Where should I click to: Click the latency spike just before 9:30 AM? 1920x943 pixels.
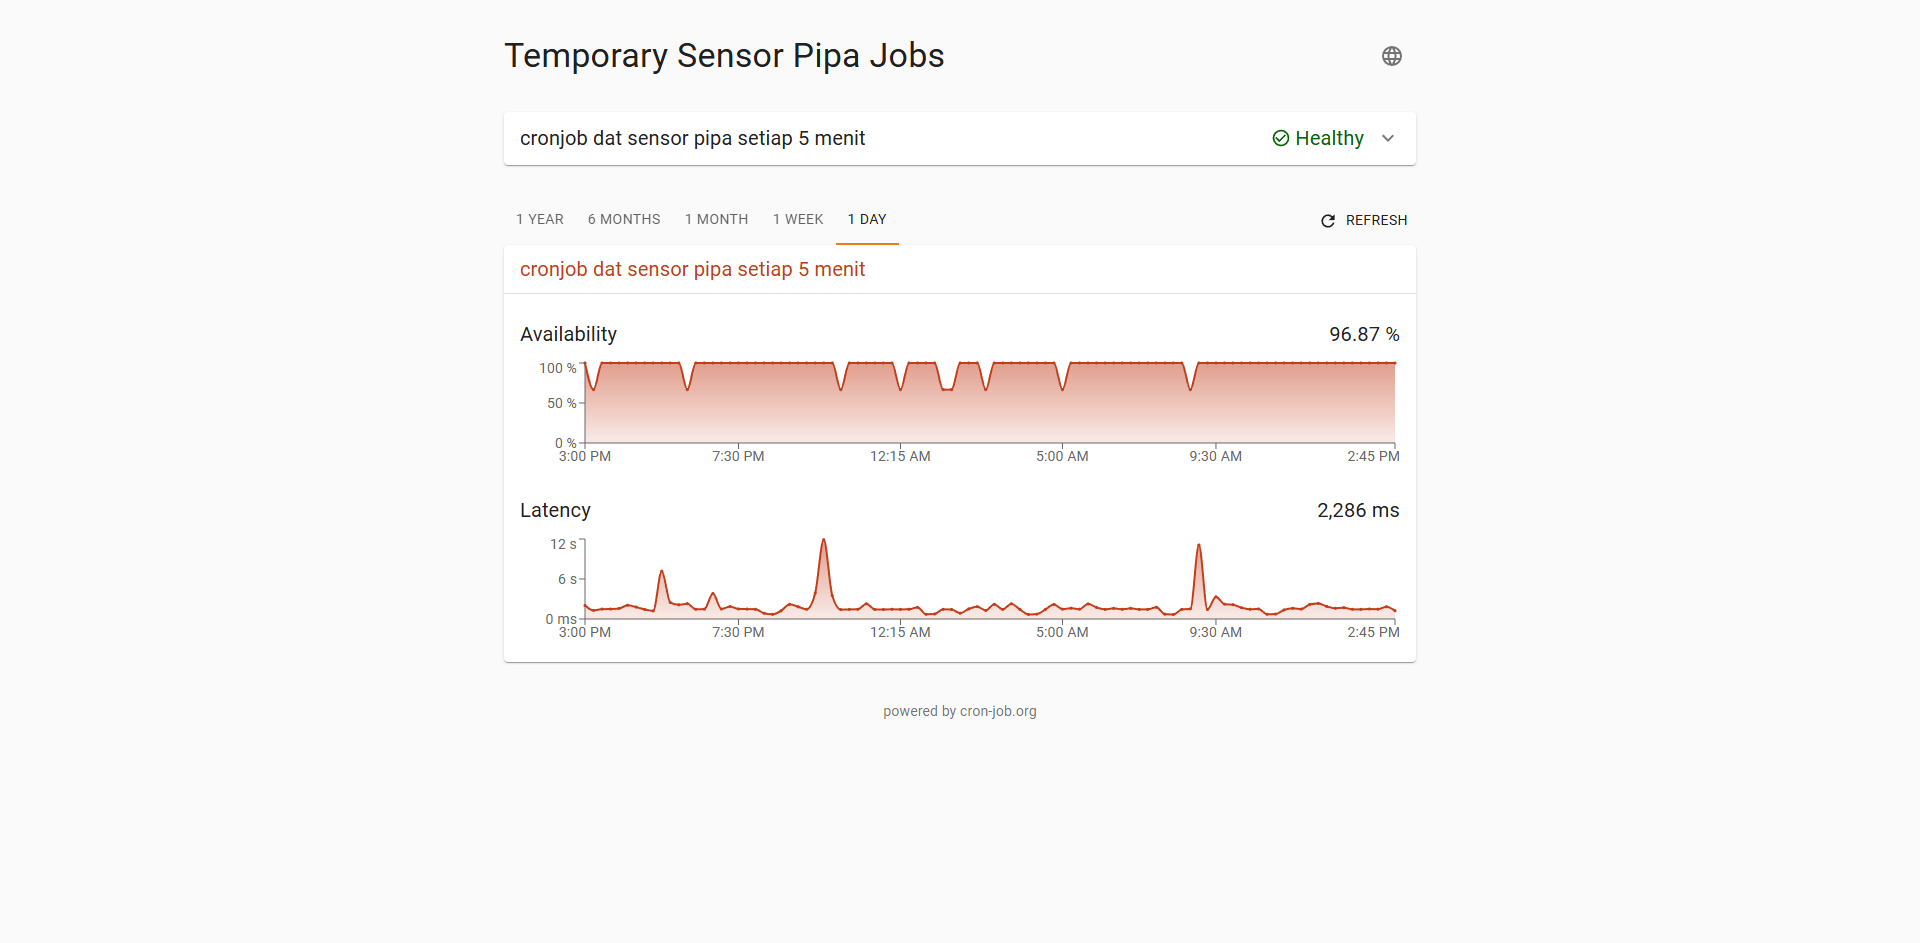point(1199,547)
